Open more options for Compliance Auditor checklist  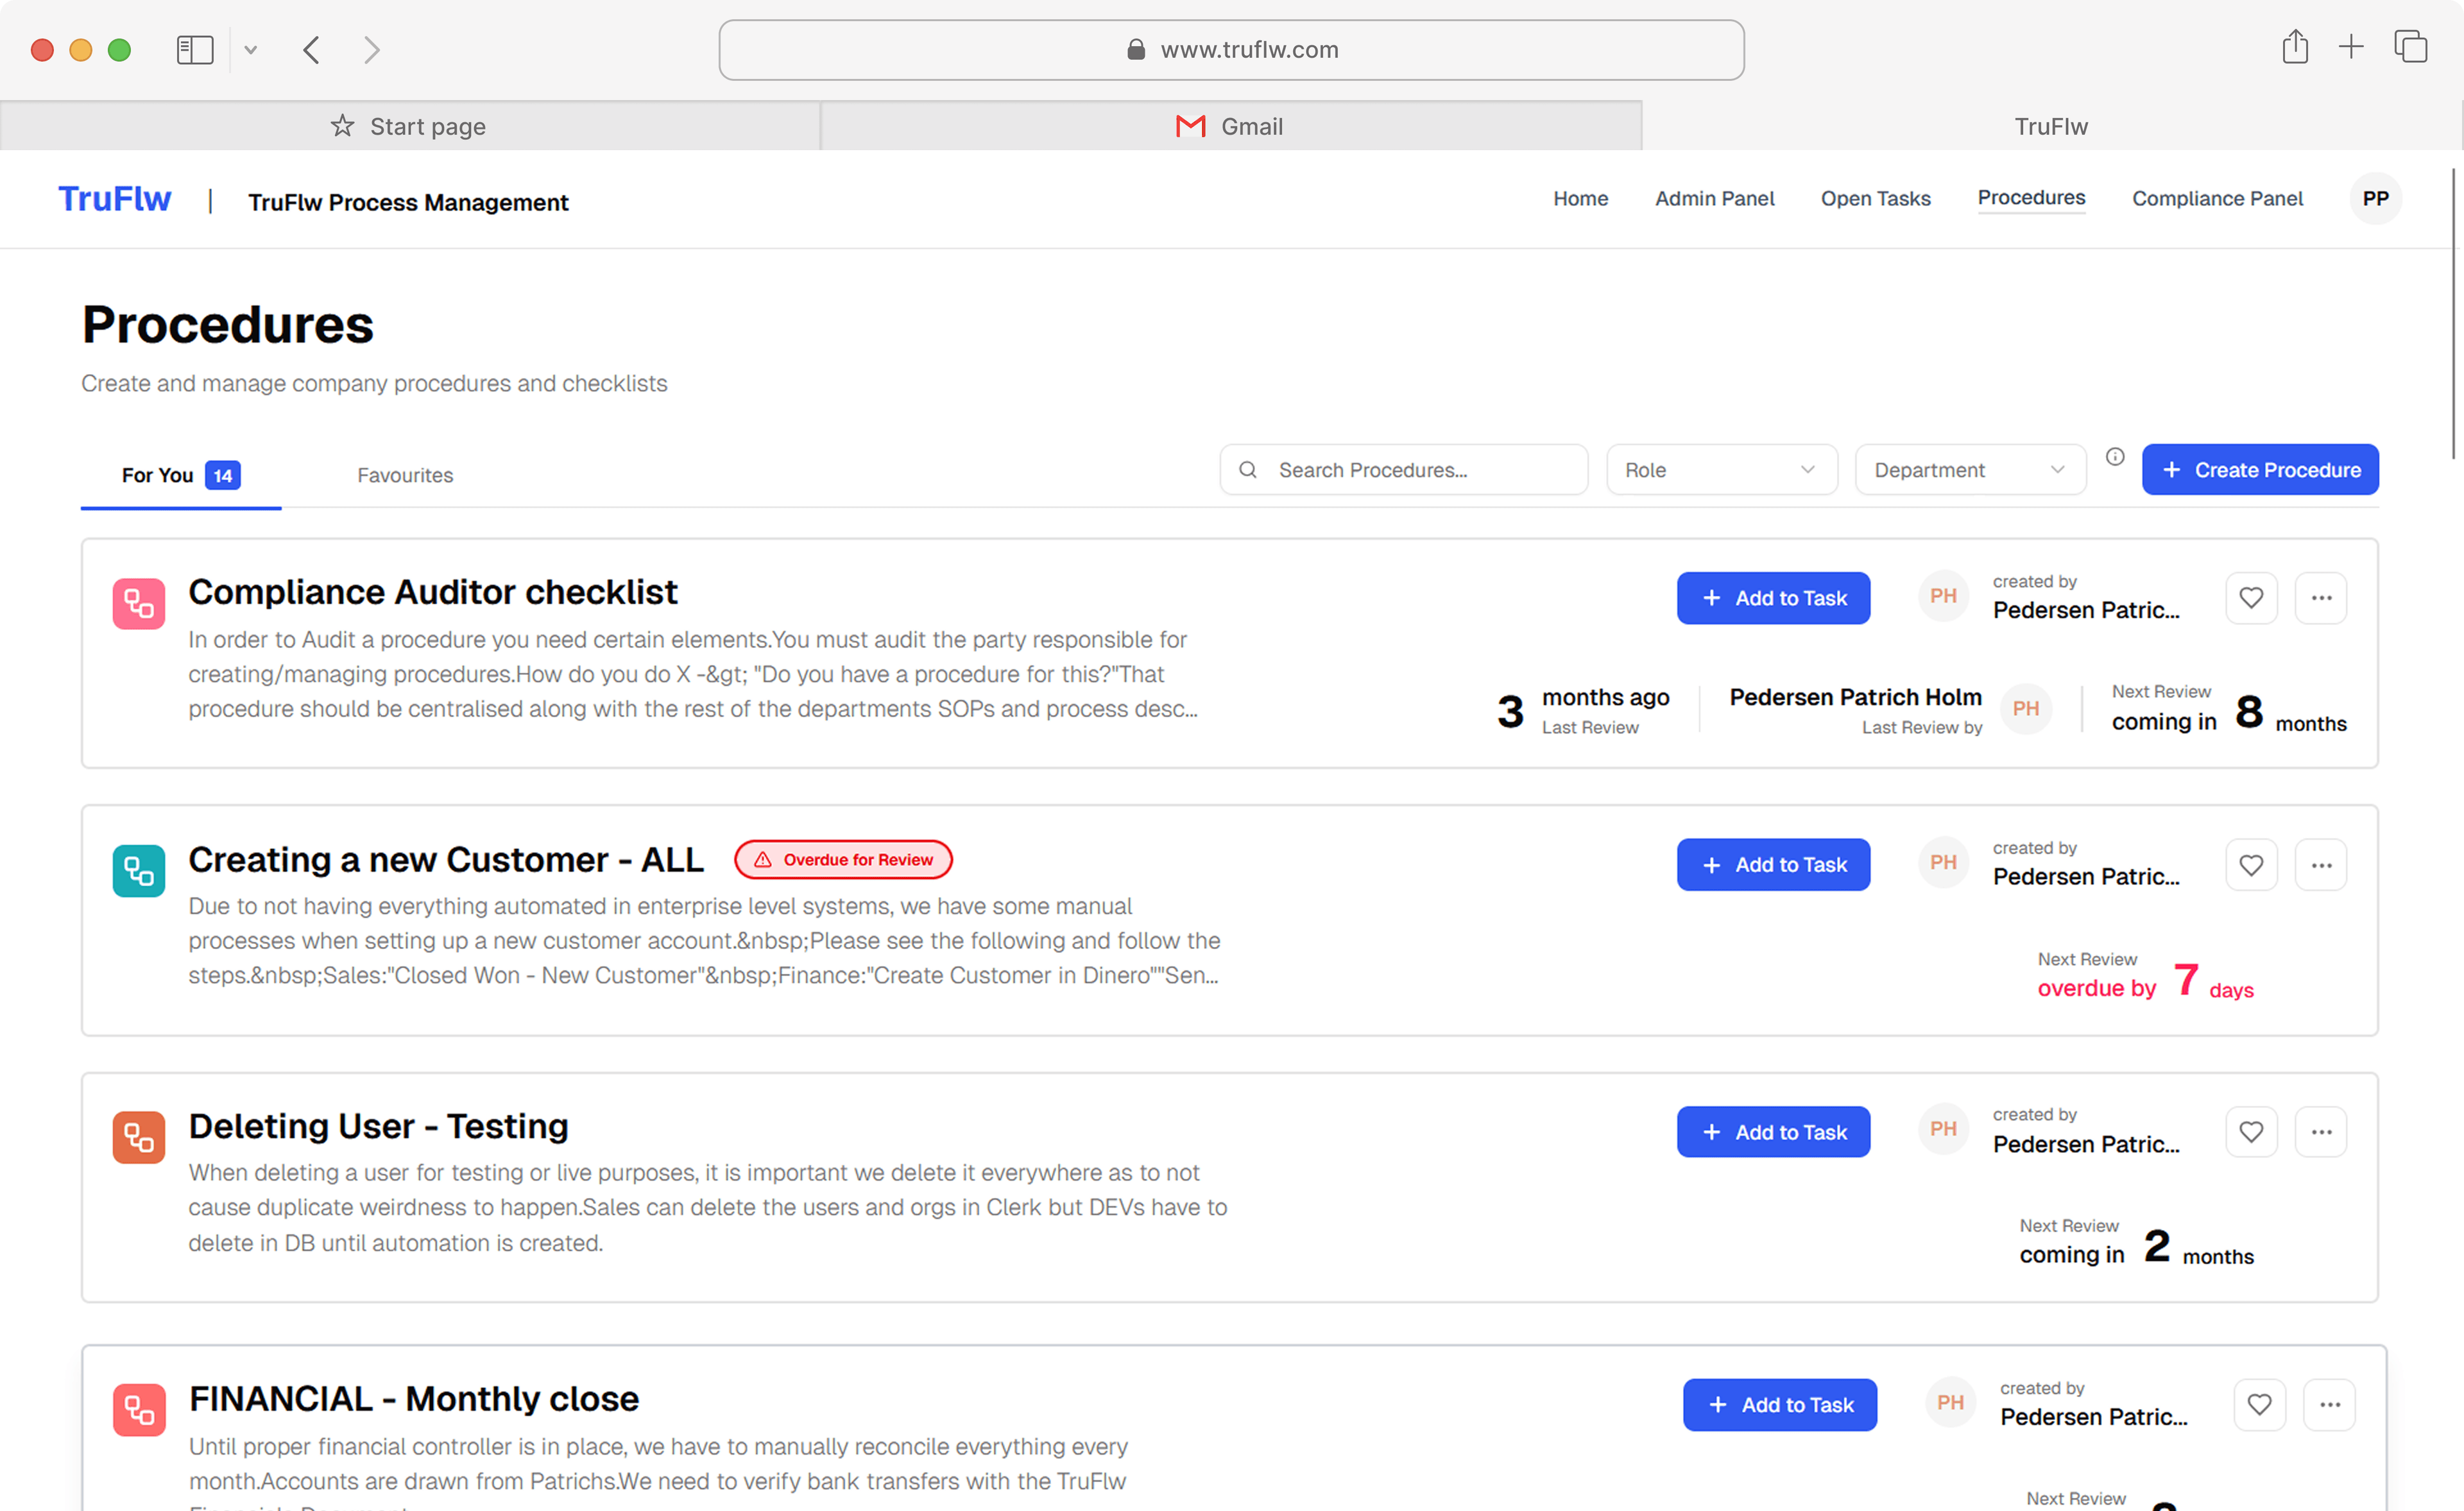pos(2320,598)
